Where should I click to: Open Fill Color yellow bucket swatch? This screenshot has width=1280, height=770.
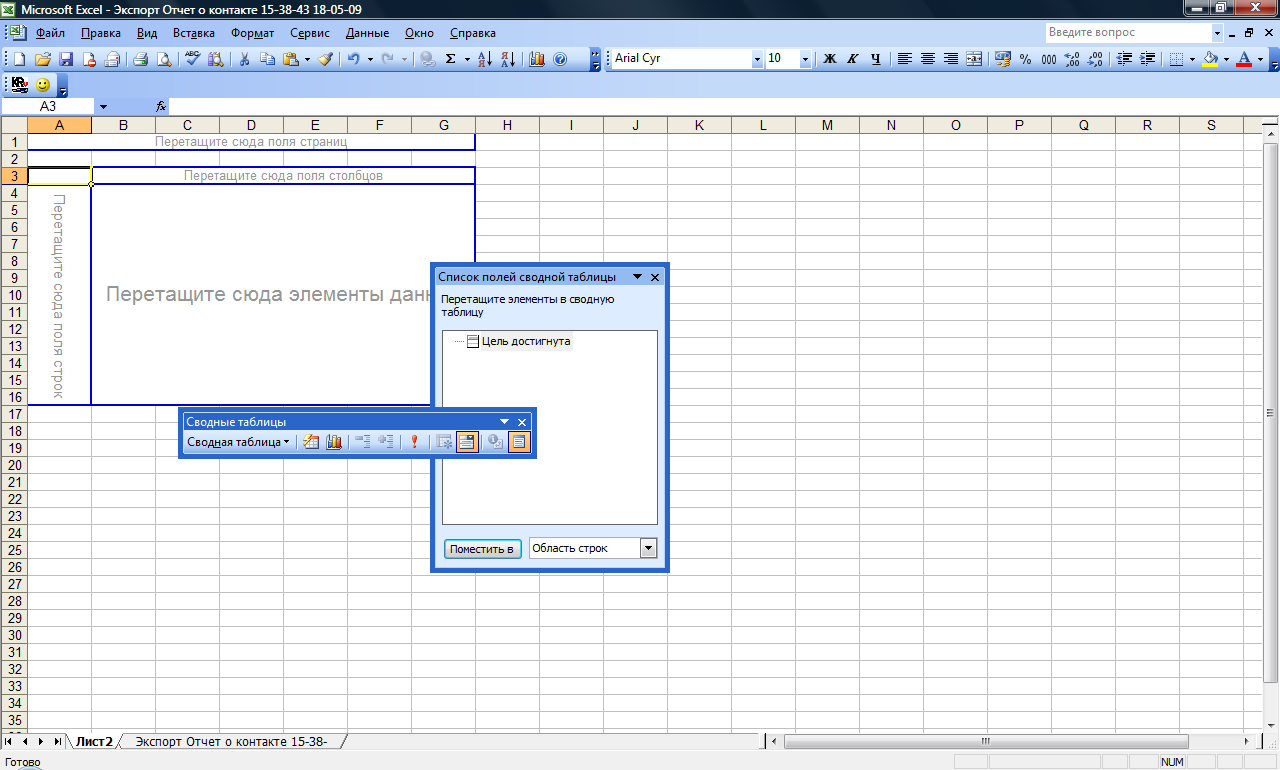1210,59
